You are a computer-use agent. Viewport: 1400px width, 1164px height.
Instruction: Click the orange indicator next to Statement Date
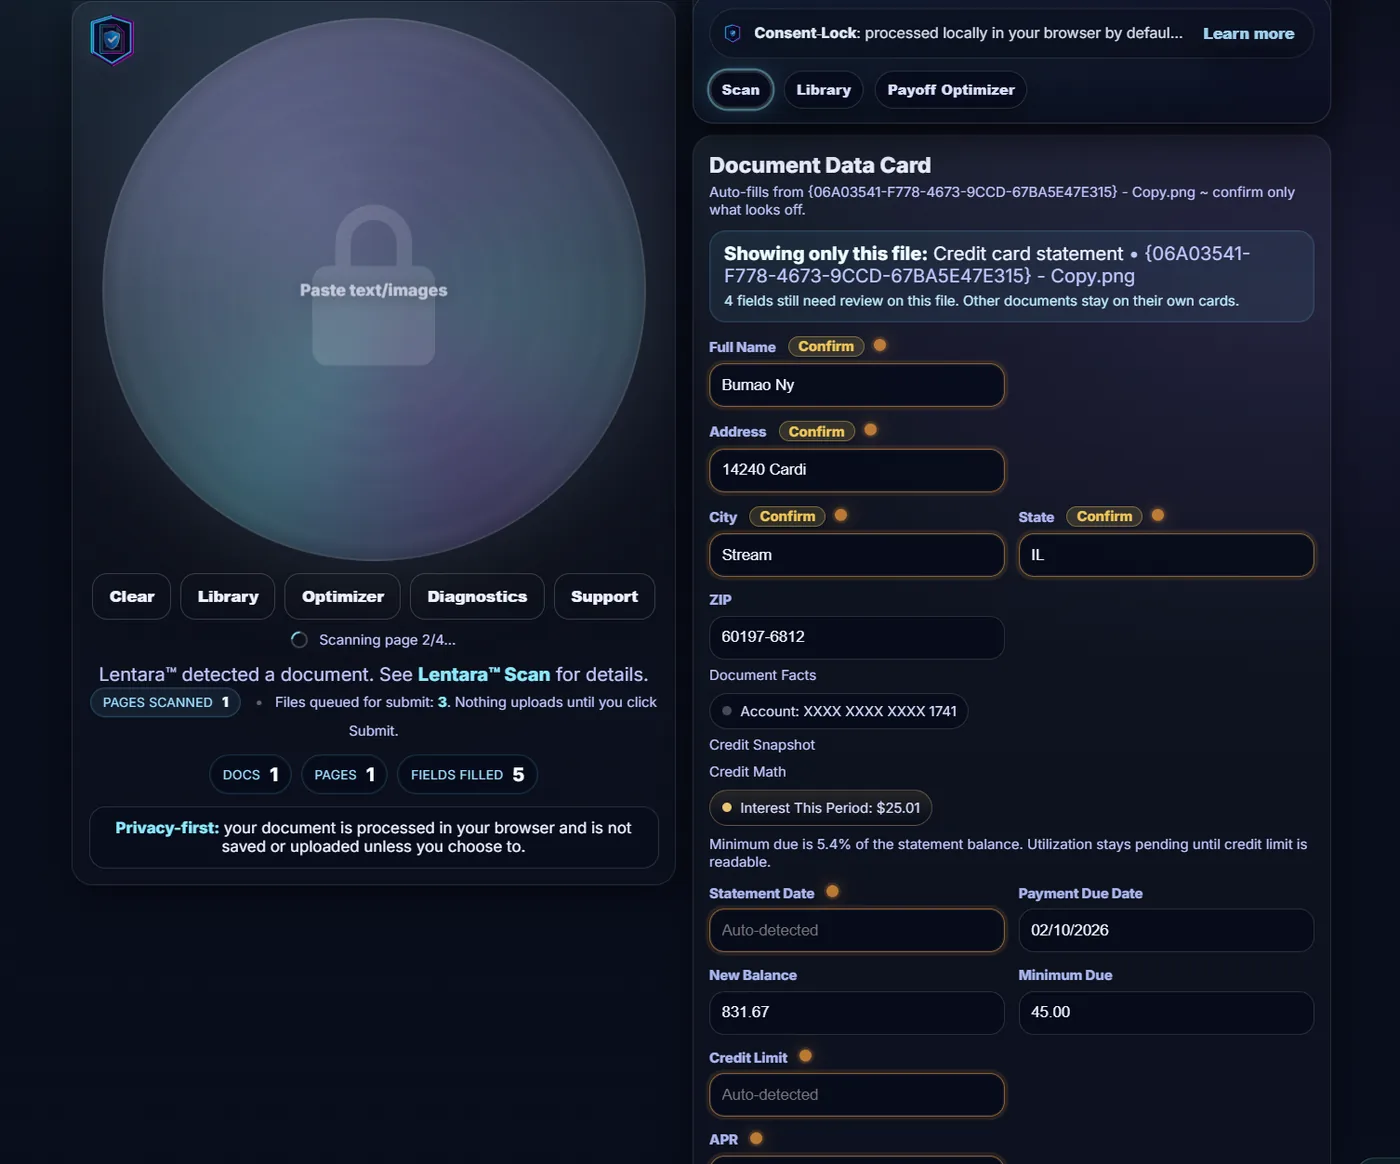[x=832, y=891]
